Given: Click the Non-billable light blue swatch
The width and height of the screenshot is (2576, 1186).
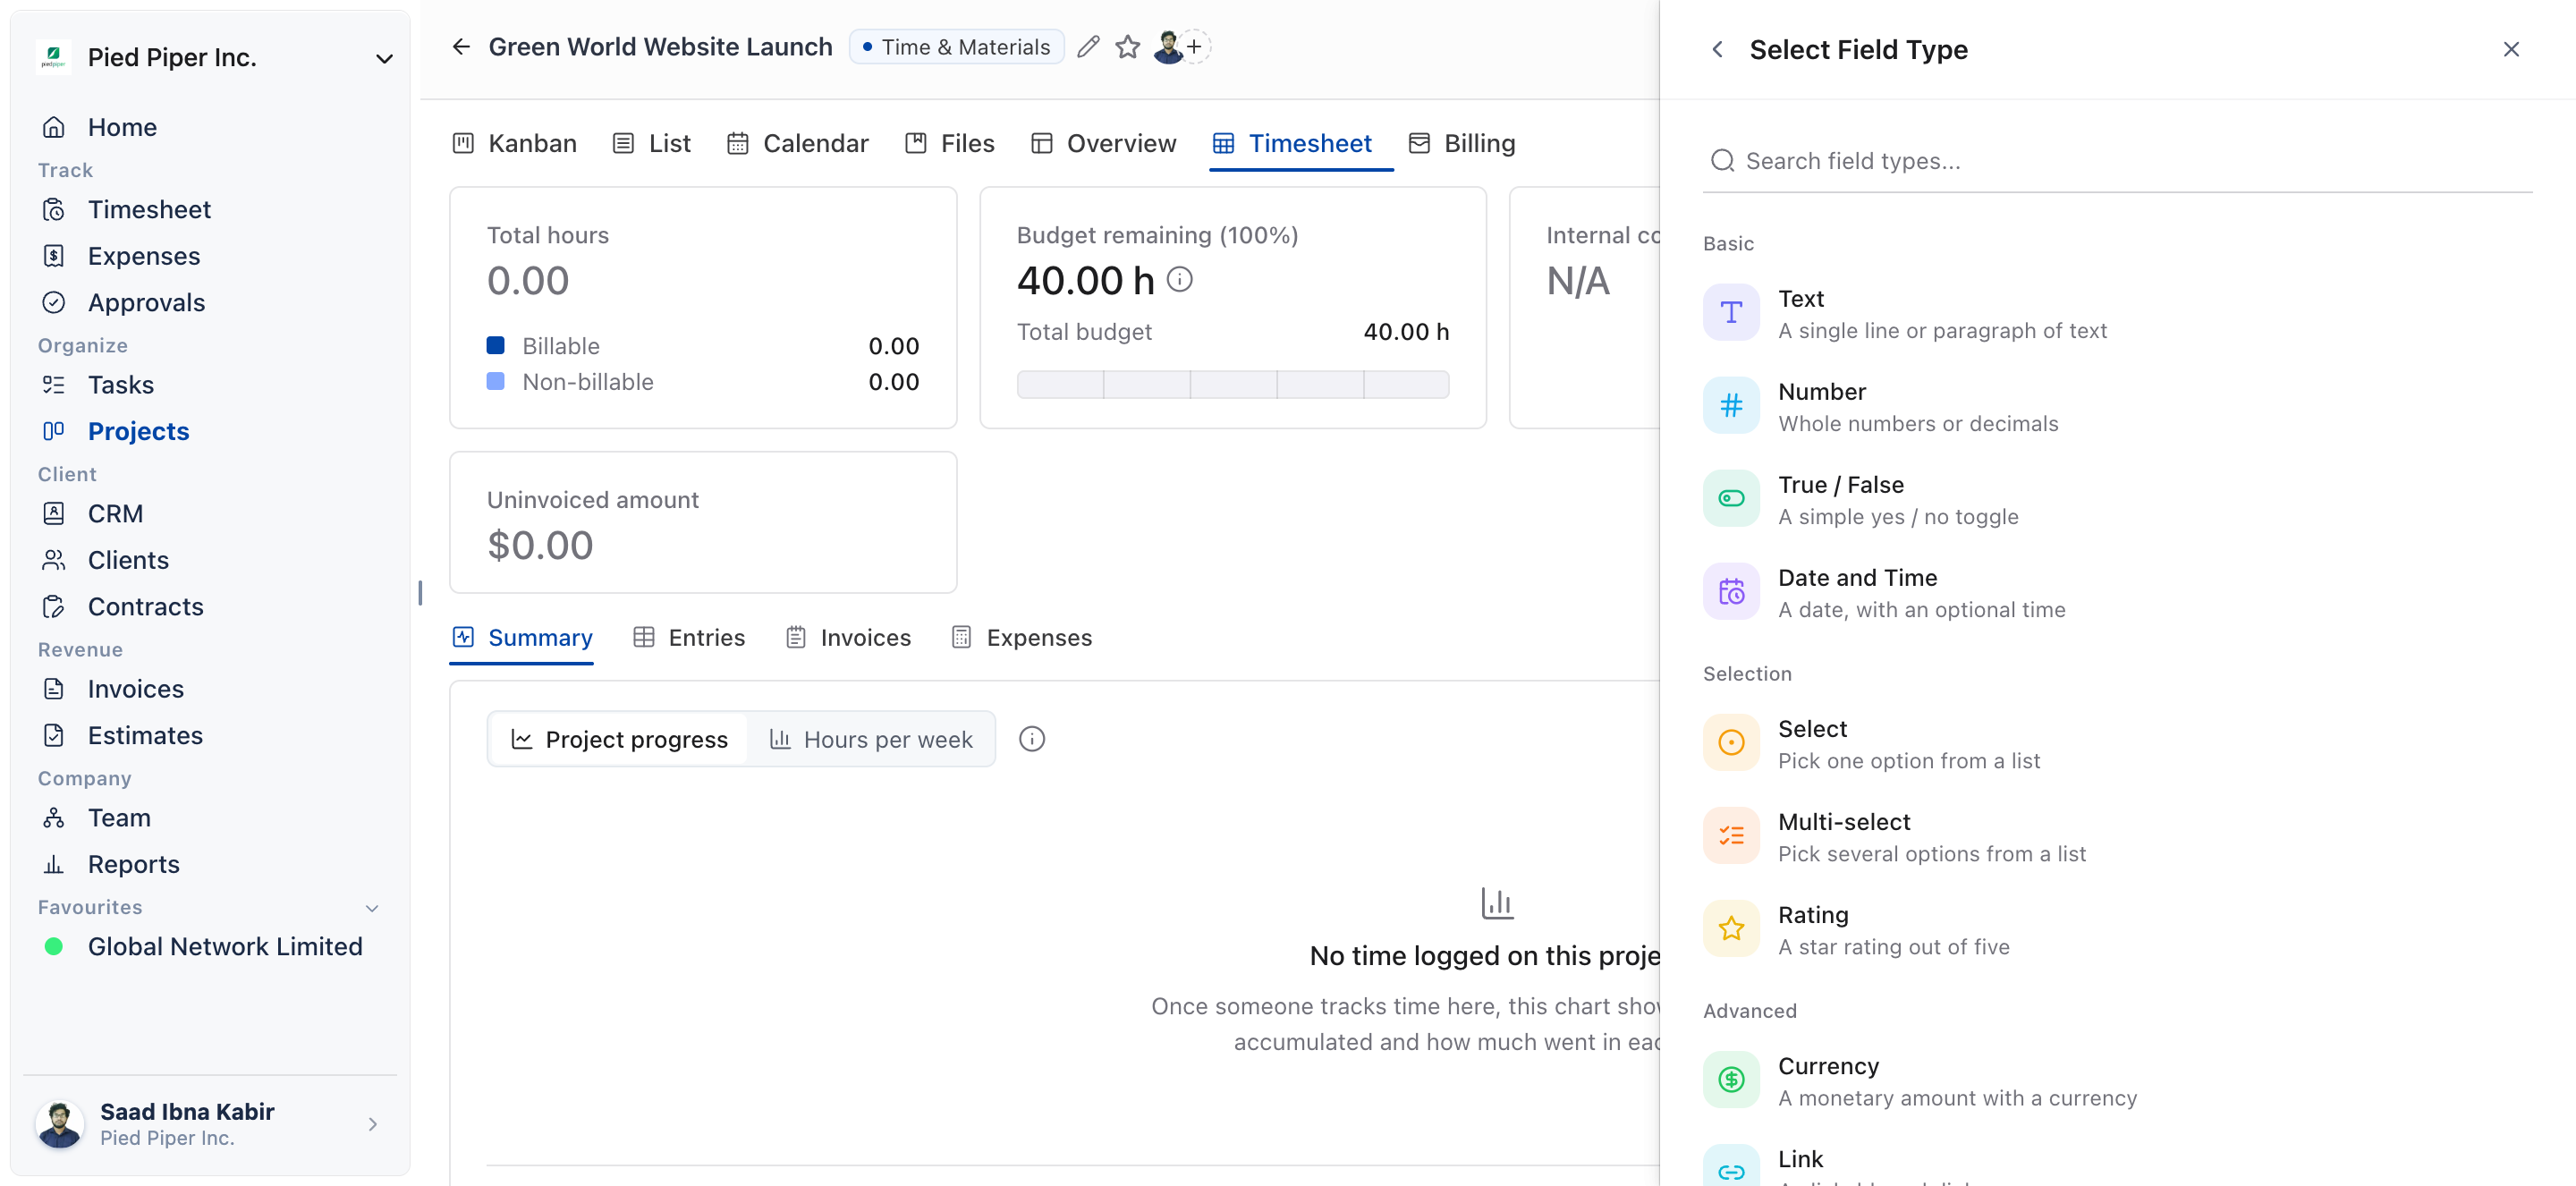Looking at the screenshot, I should (x=495, y=382).
